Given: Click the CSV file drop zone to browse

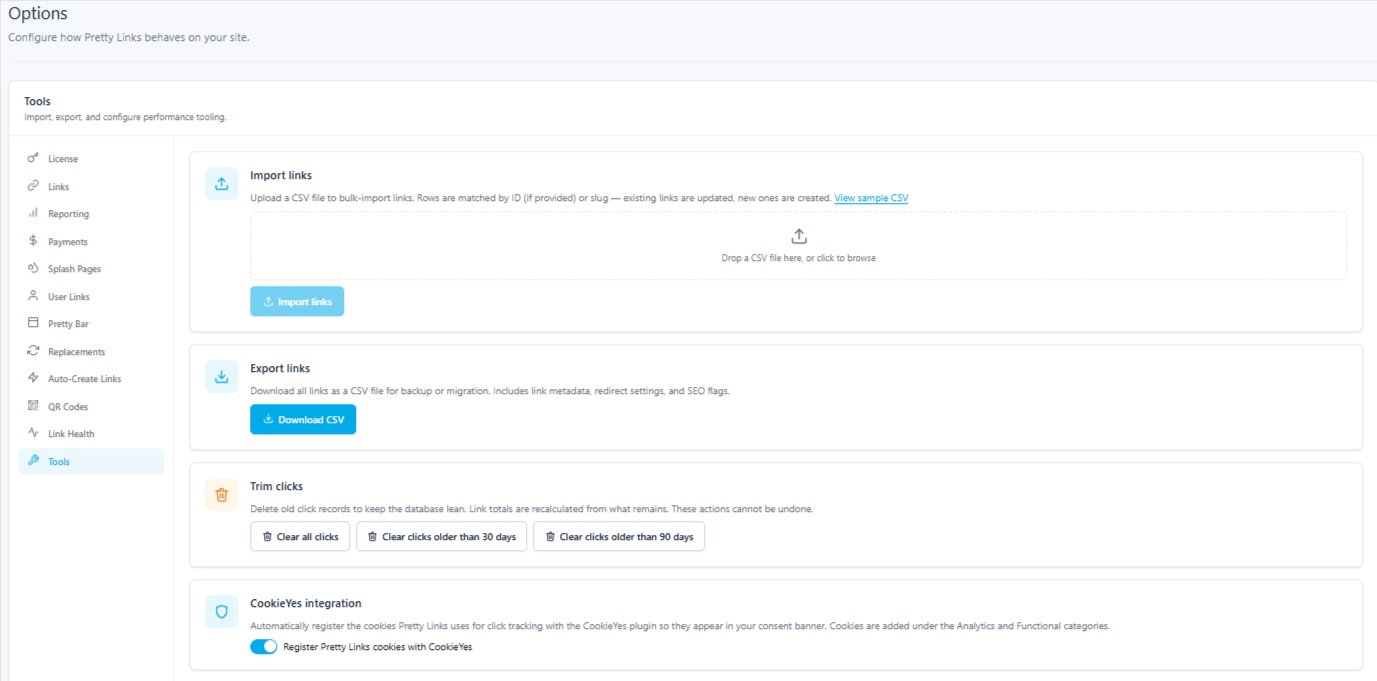Looking at the screenshot, I should coord(798,245).
